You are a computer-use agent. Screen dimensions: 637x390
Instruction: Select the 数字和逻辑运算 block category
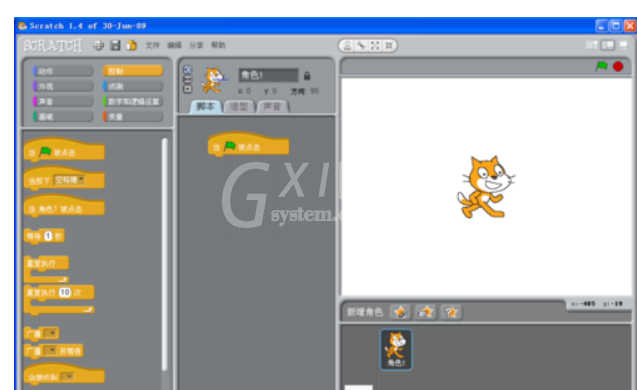[133, 101]
